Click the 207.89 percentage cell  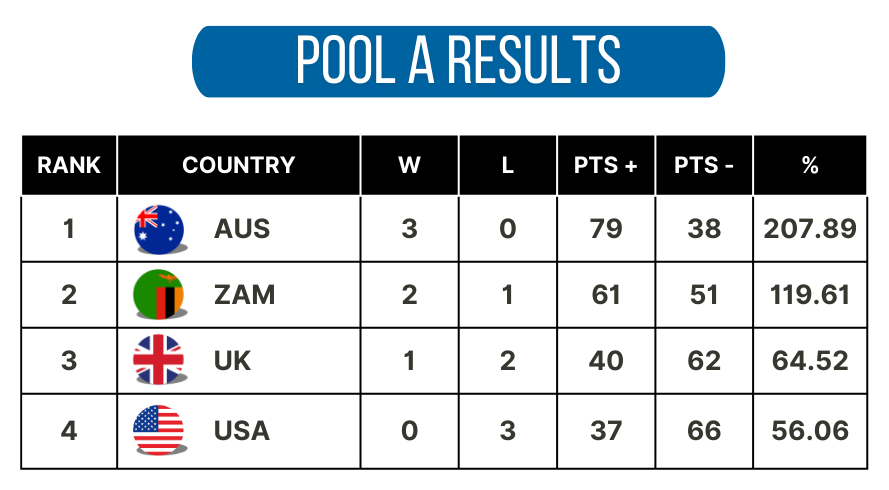(x=810, y=229)
